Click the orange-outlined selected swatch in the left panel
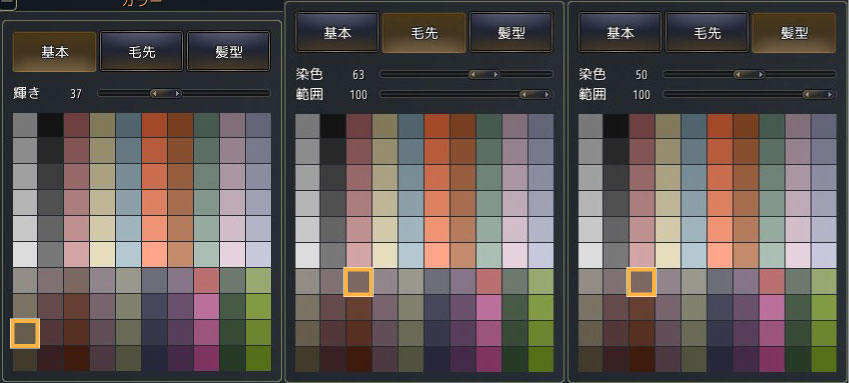This screenshot has width=849, height=383. tap(25, 333)
